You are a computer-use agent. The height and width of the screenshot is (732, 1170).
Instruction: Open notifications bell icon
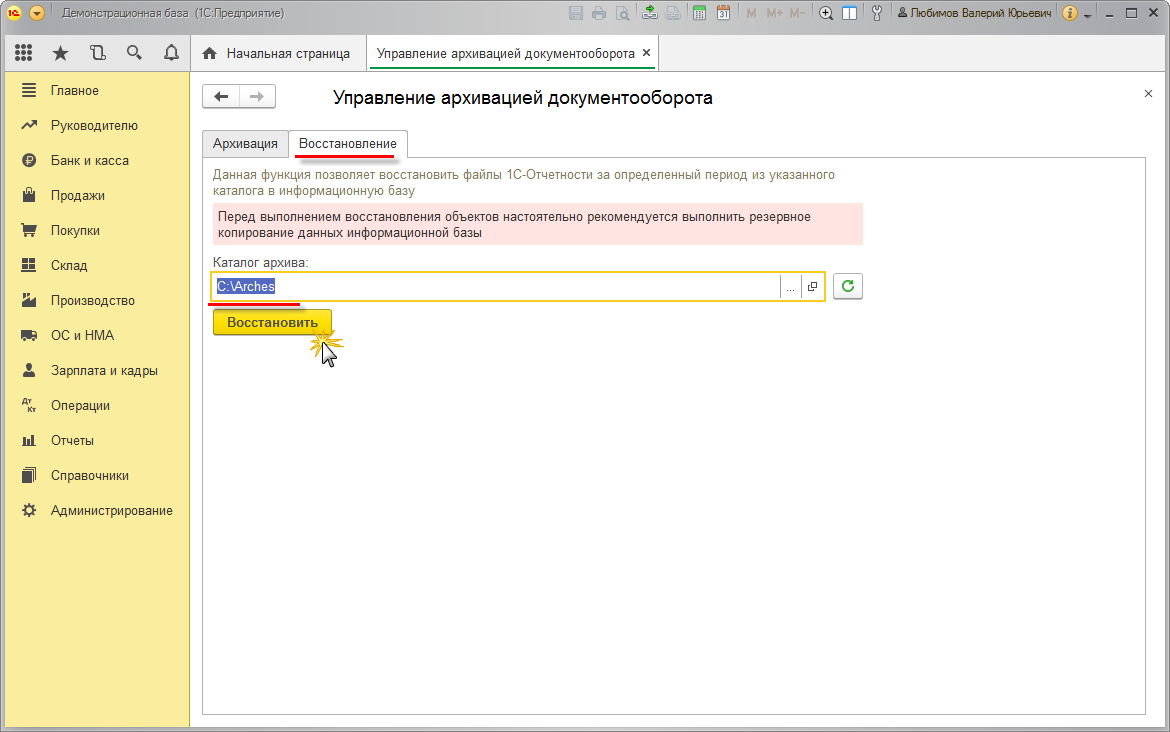coord(171,53)
